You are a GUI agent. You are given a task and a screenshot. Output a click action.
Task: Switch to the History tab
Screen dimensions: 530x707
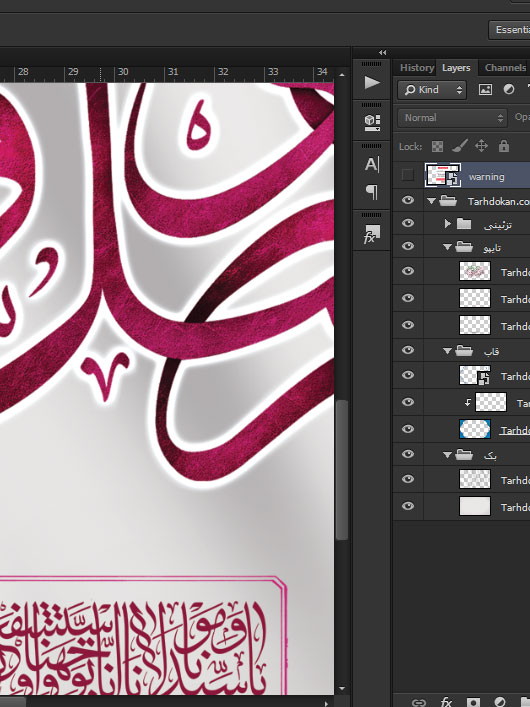click(x=416, y=68)
